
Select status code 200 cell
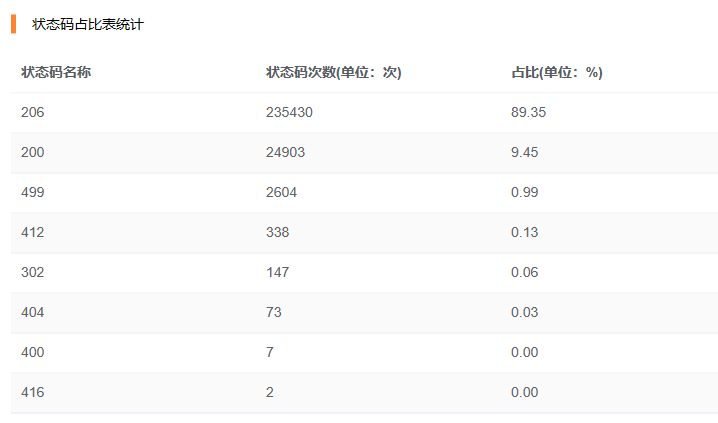click(x=33, y=153)
